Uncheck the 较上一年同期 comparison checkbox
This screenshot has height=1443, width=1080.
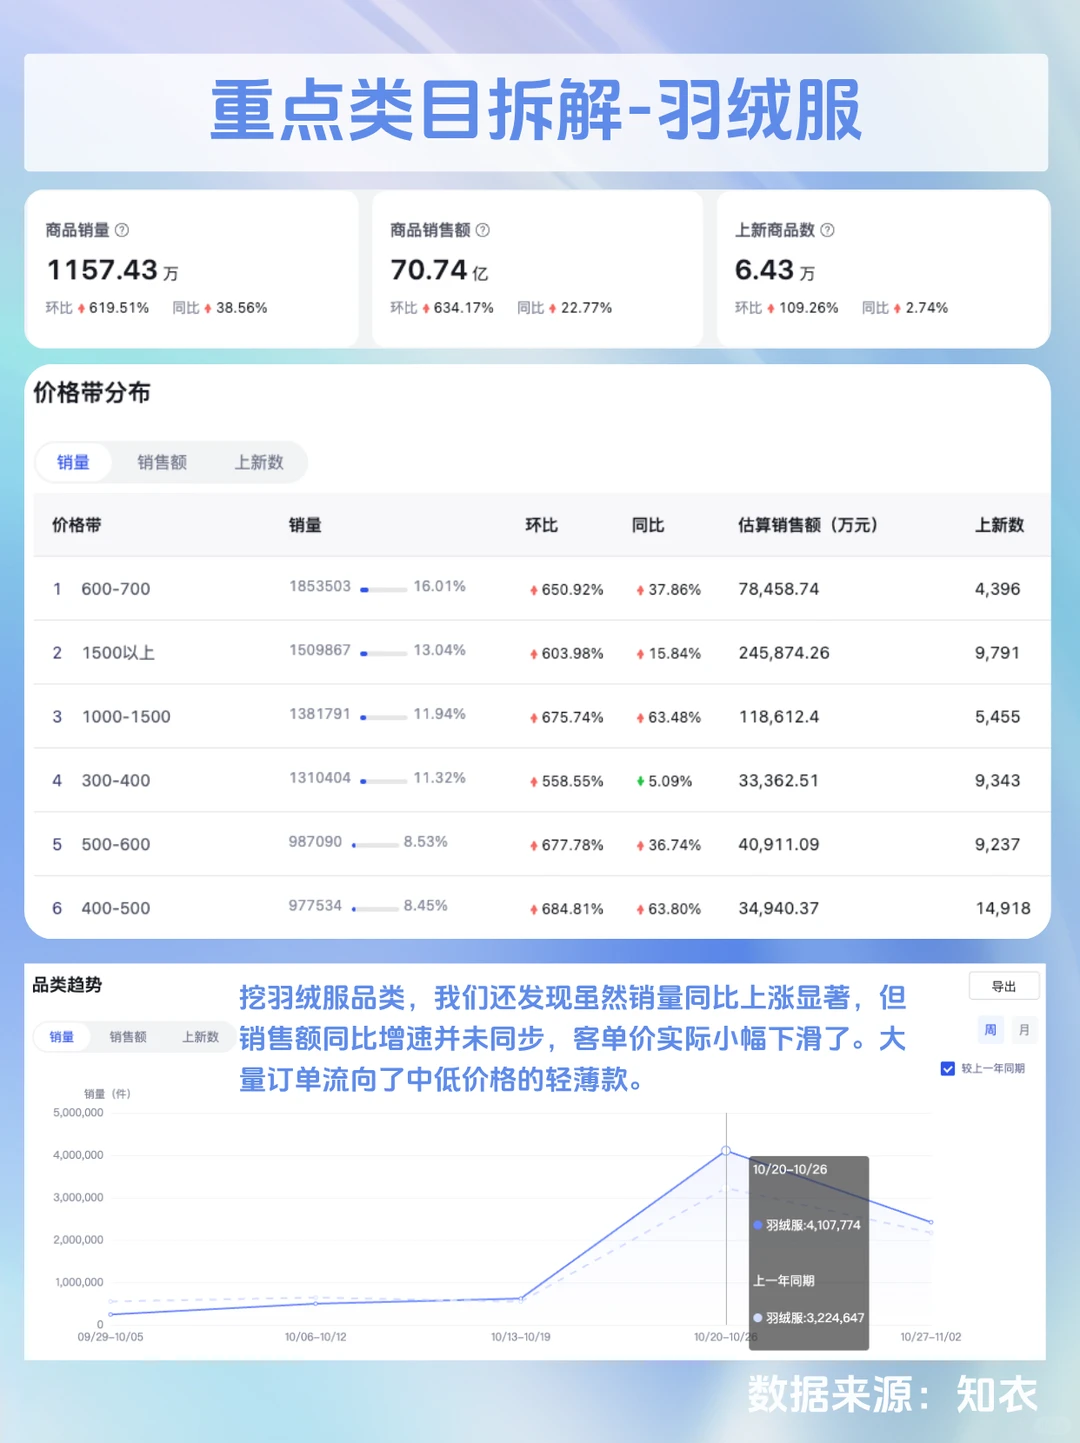click(x=947, y=1068)
